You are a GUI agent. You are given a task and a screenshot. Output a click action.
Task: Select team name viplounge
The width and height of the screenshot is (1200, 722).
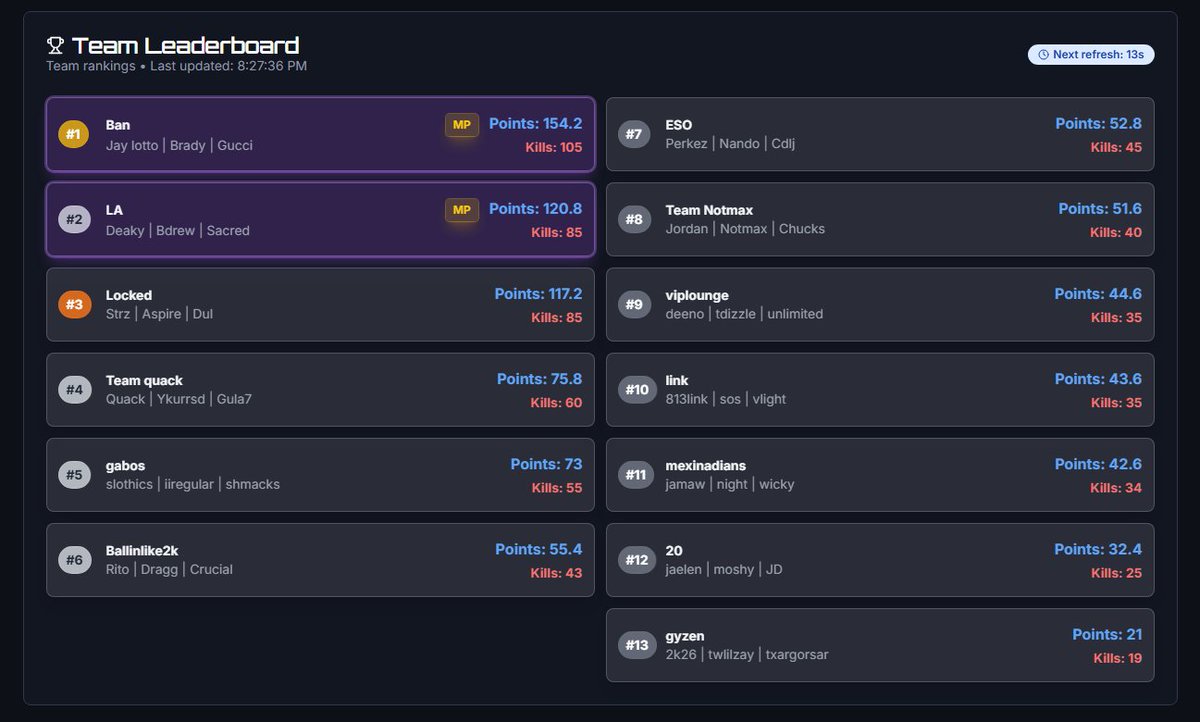coord(697,295)
